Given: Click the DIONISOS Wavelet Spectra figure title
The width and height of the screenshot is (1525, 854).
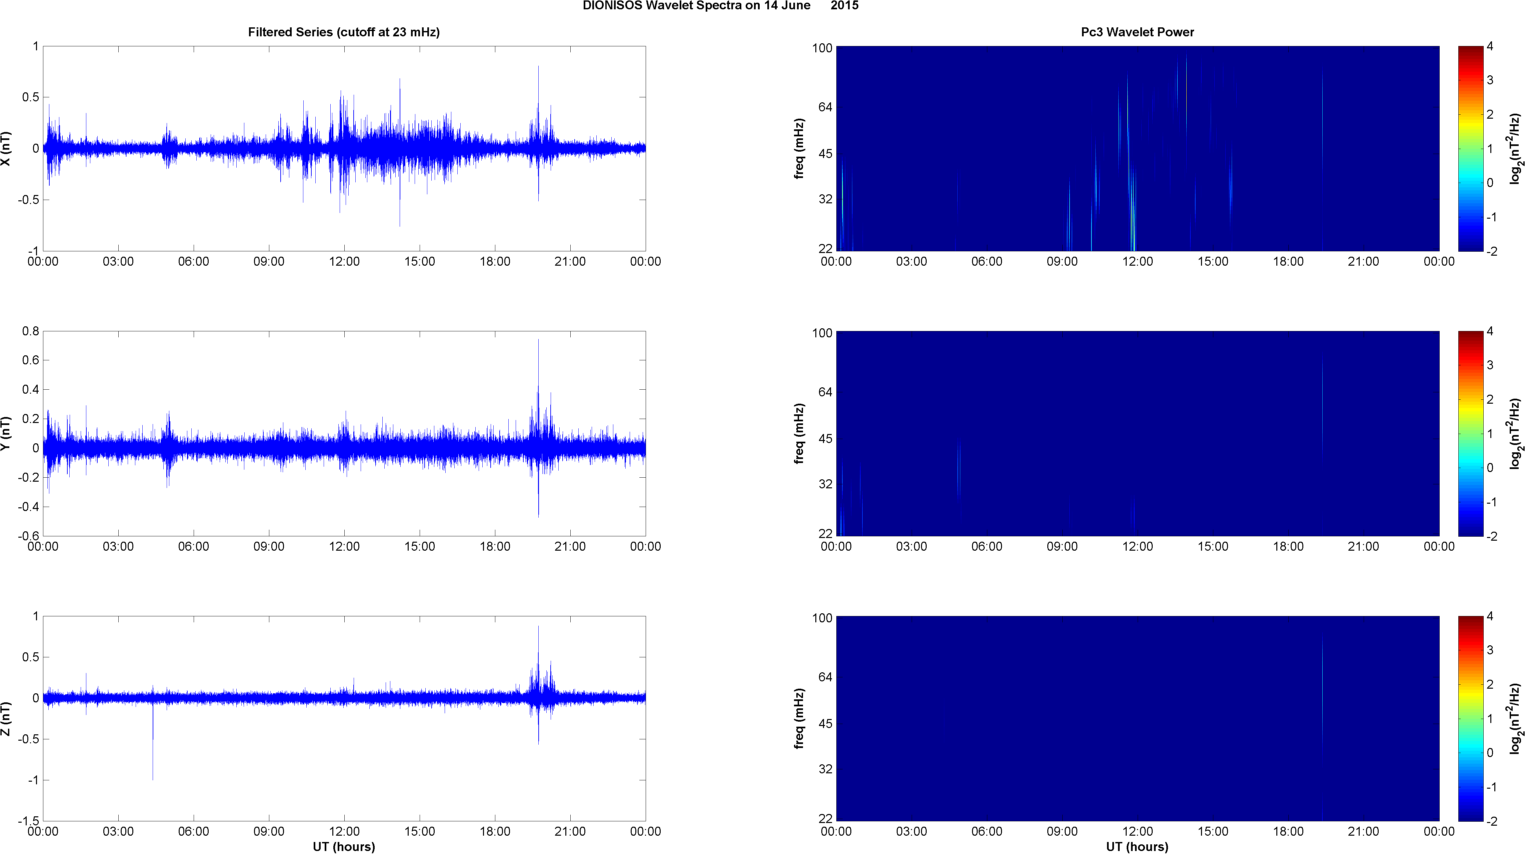Looking at the screenshot, I should tap(720, 6).
